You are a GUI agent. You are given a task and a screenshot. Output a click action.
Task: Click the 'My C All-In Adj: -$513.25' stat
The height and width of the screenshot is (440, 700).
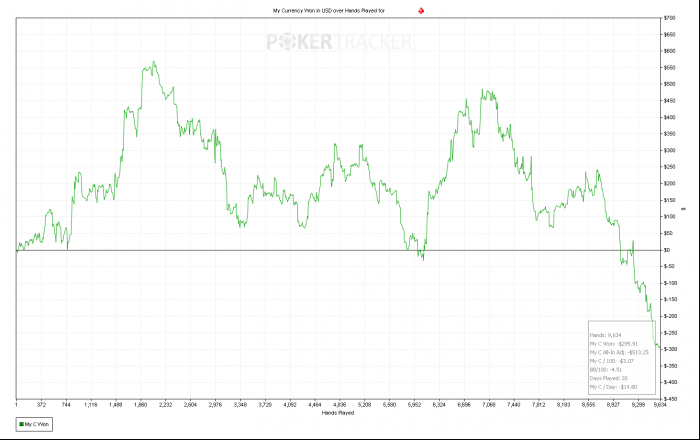pyautogui.click(x=619, y=353)
